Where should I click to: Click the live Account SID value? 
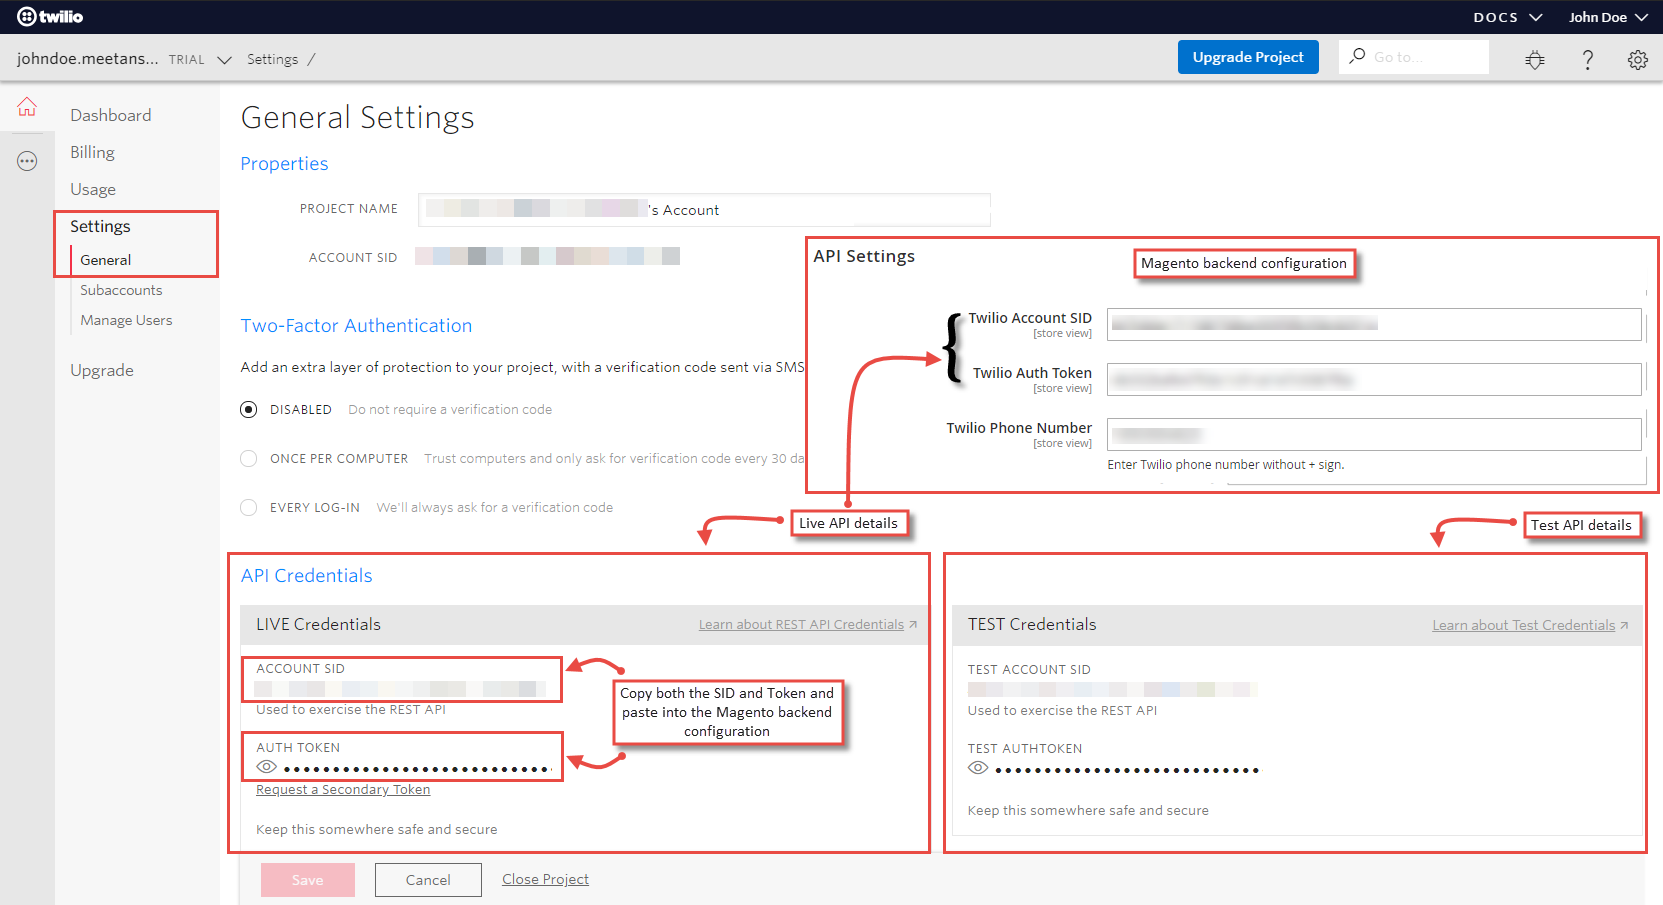point(400,689)
